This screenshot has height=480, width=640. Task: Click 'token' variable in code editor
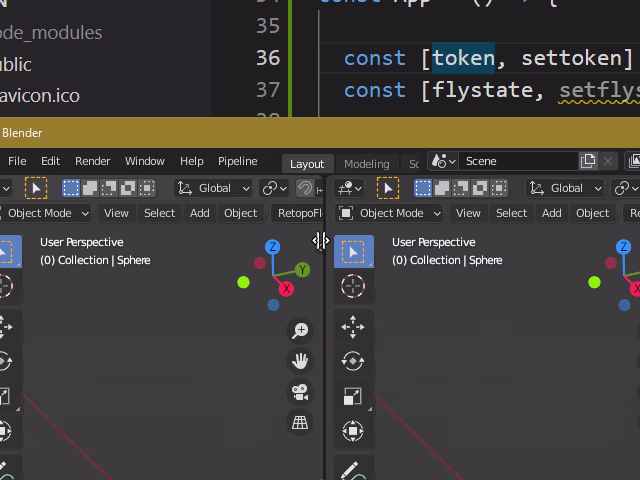pos(463,58)
